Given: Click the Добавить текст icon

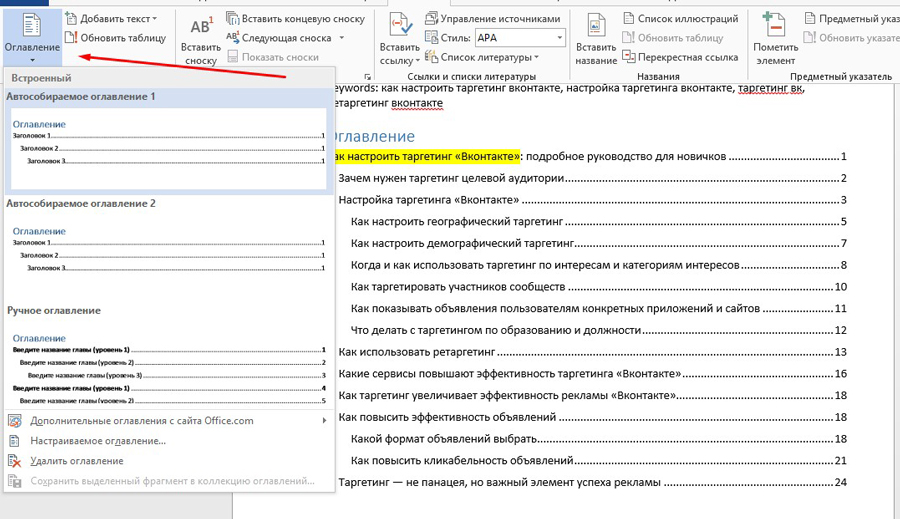Looking at the screenshot, I should [71, 19].
